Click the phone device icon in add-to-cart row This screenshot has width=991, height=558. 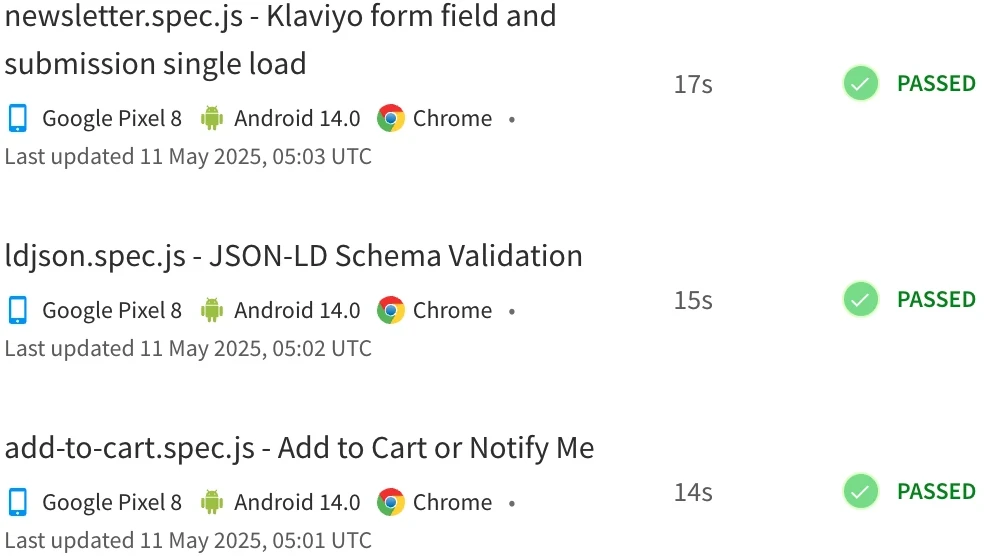18,502
